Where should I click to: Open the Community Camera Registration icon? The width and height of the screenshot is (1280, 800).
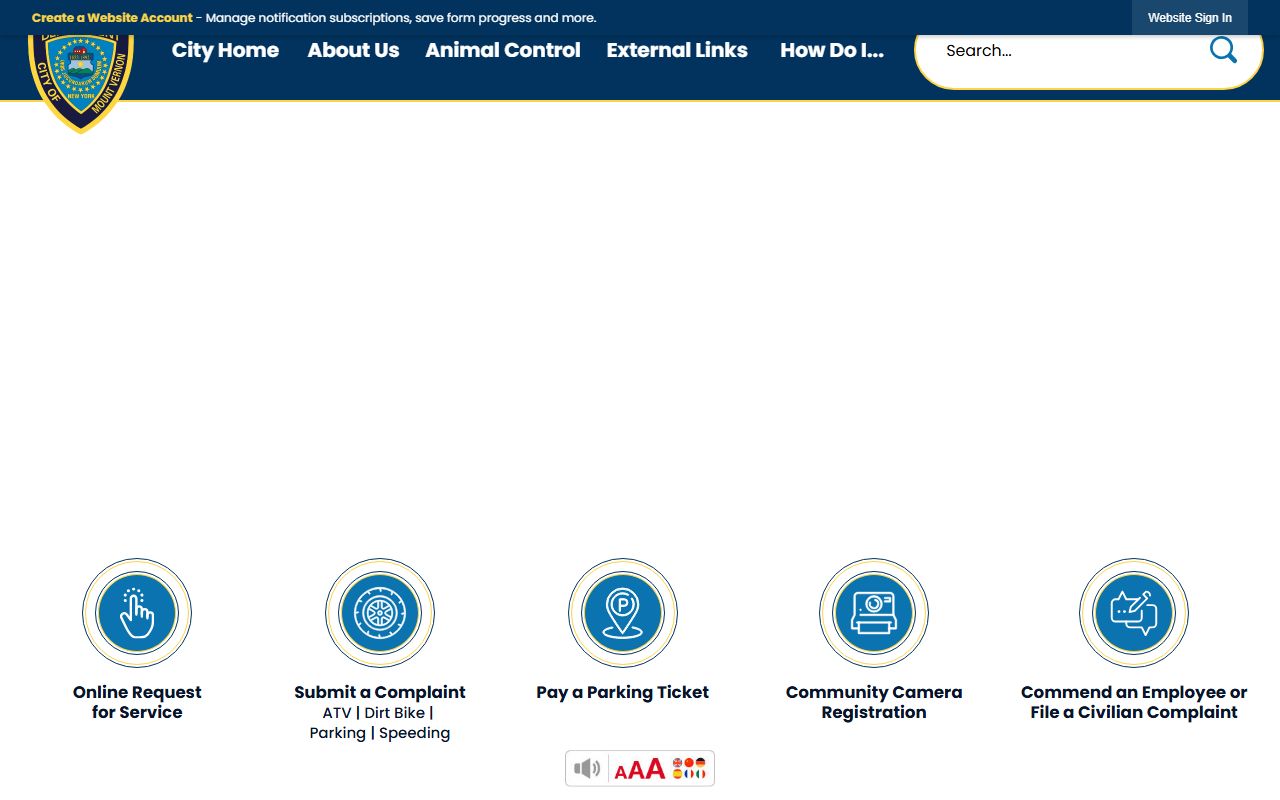(874, 613)
